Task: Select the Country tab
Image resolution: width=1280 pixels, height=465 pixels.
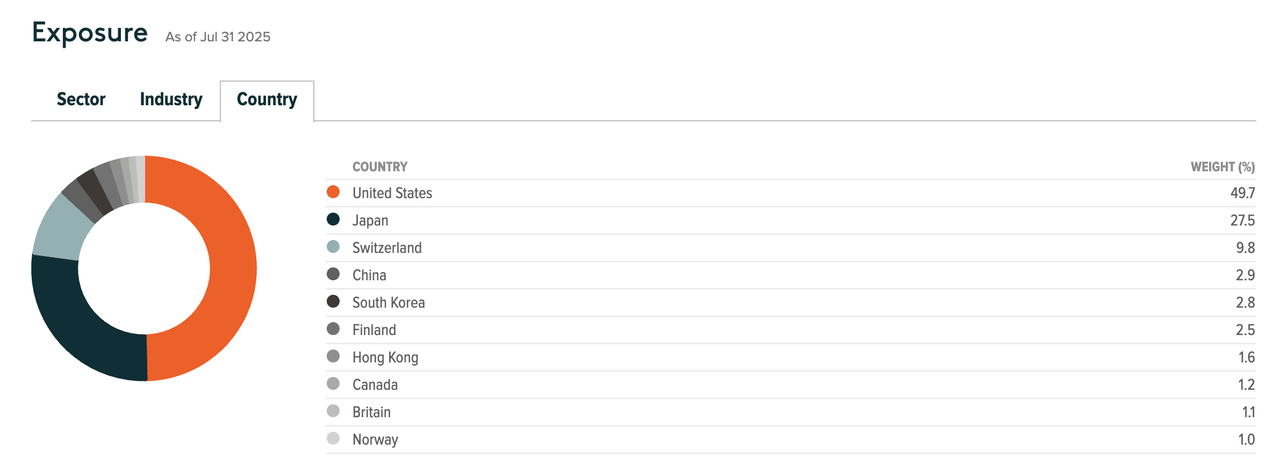Action: coord(267,100)
